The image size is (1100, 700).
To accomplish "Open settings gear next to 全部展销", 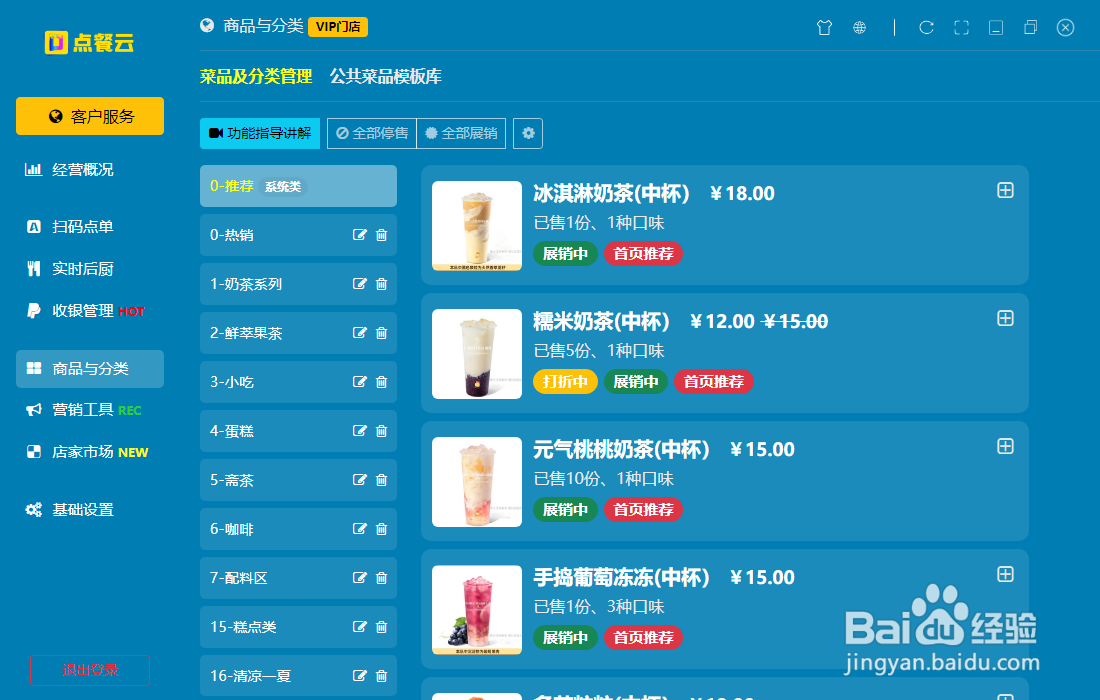I will tap(528, 133).
